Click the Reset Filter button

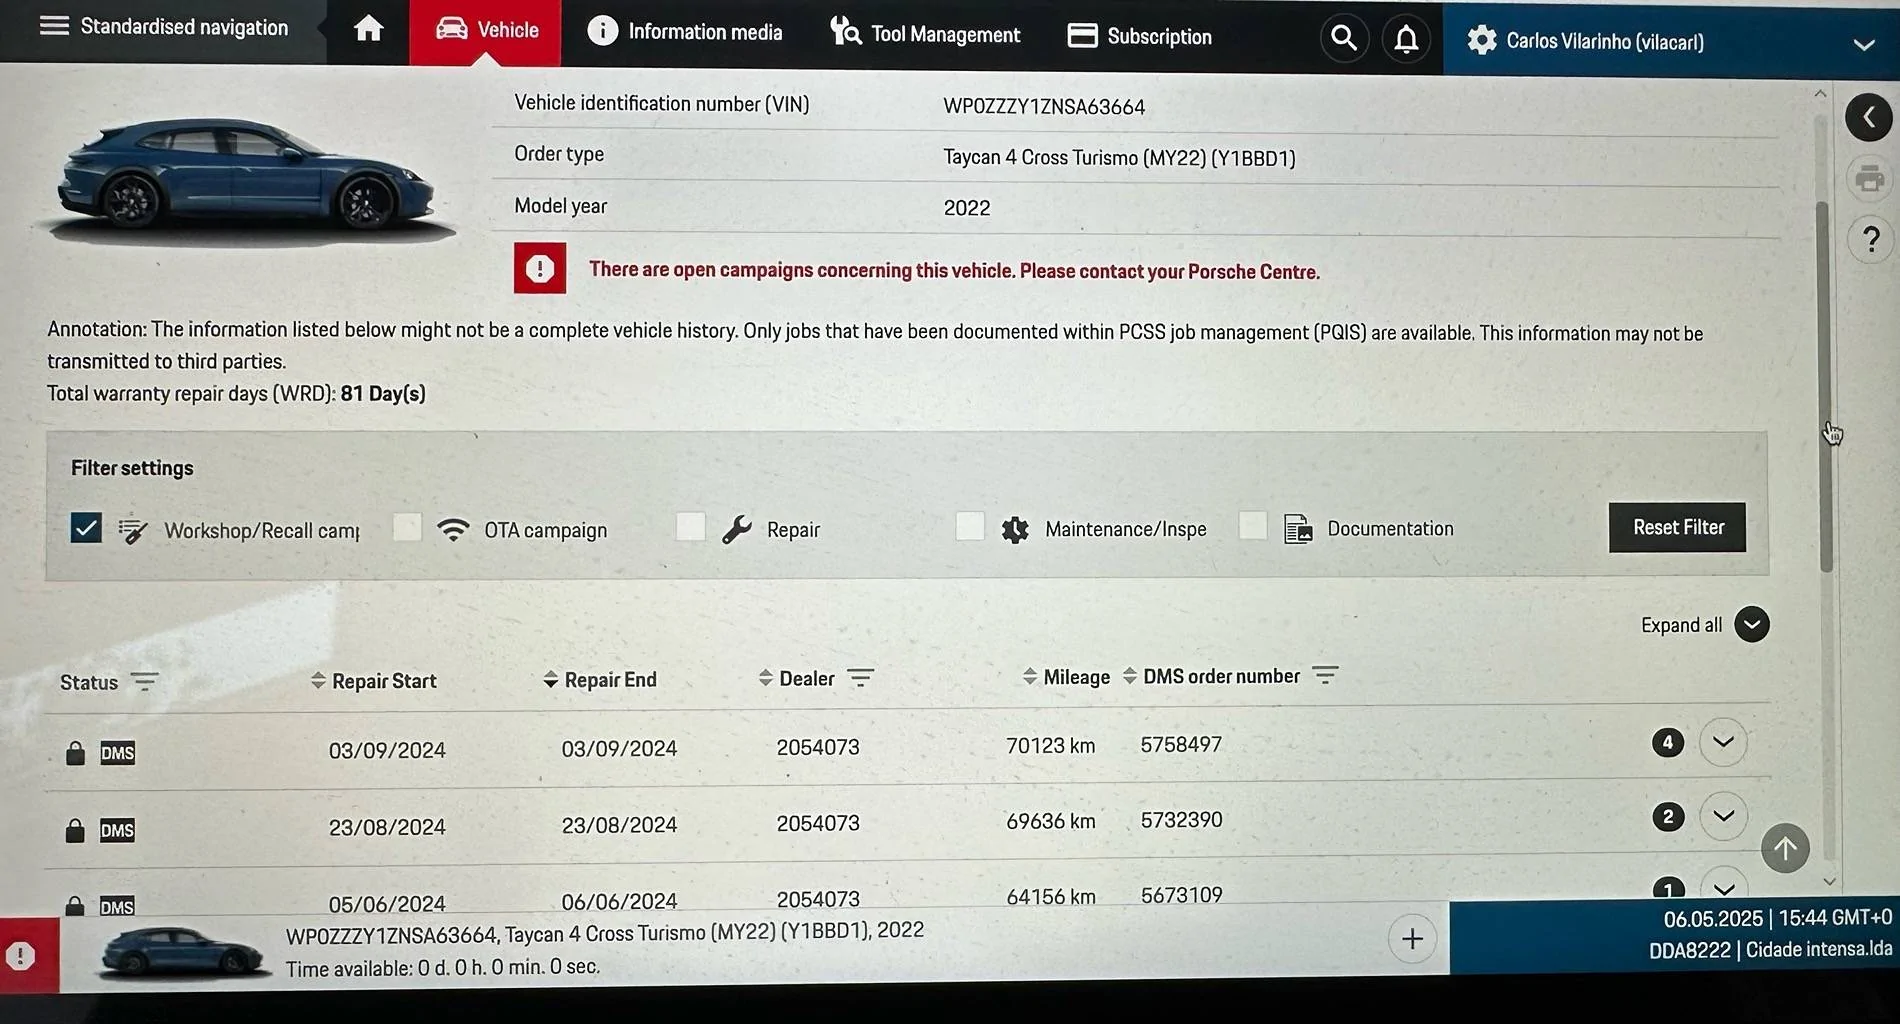[1677, 527]
